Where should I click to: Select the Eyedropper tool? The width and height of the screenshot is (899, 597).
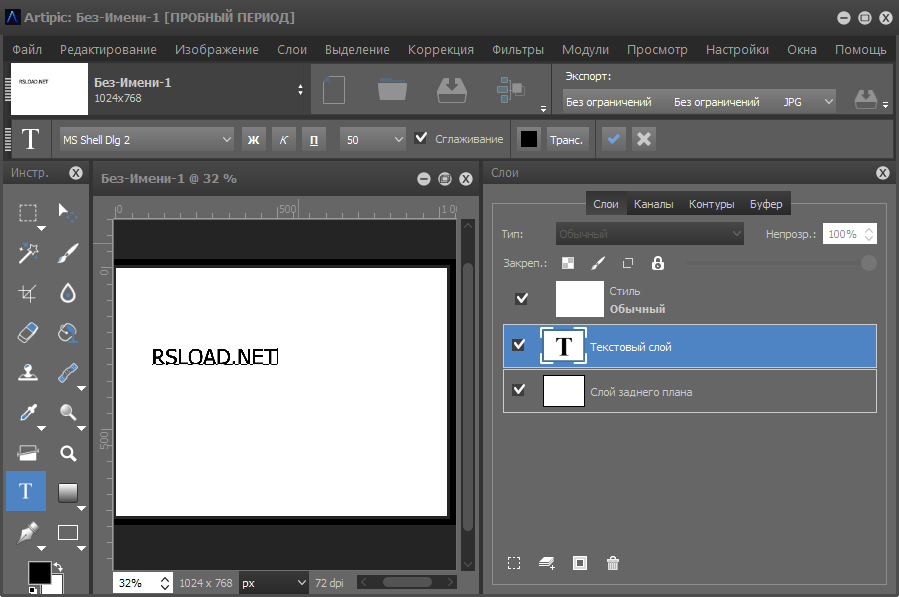pyautogui.click(x=28, y=412)
